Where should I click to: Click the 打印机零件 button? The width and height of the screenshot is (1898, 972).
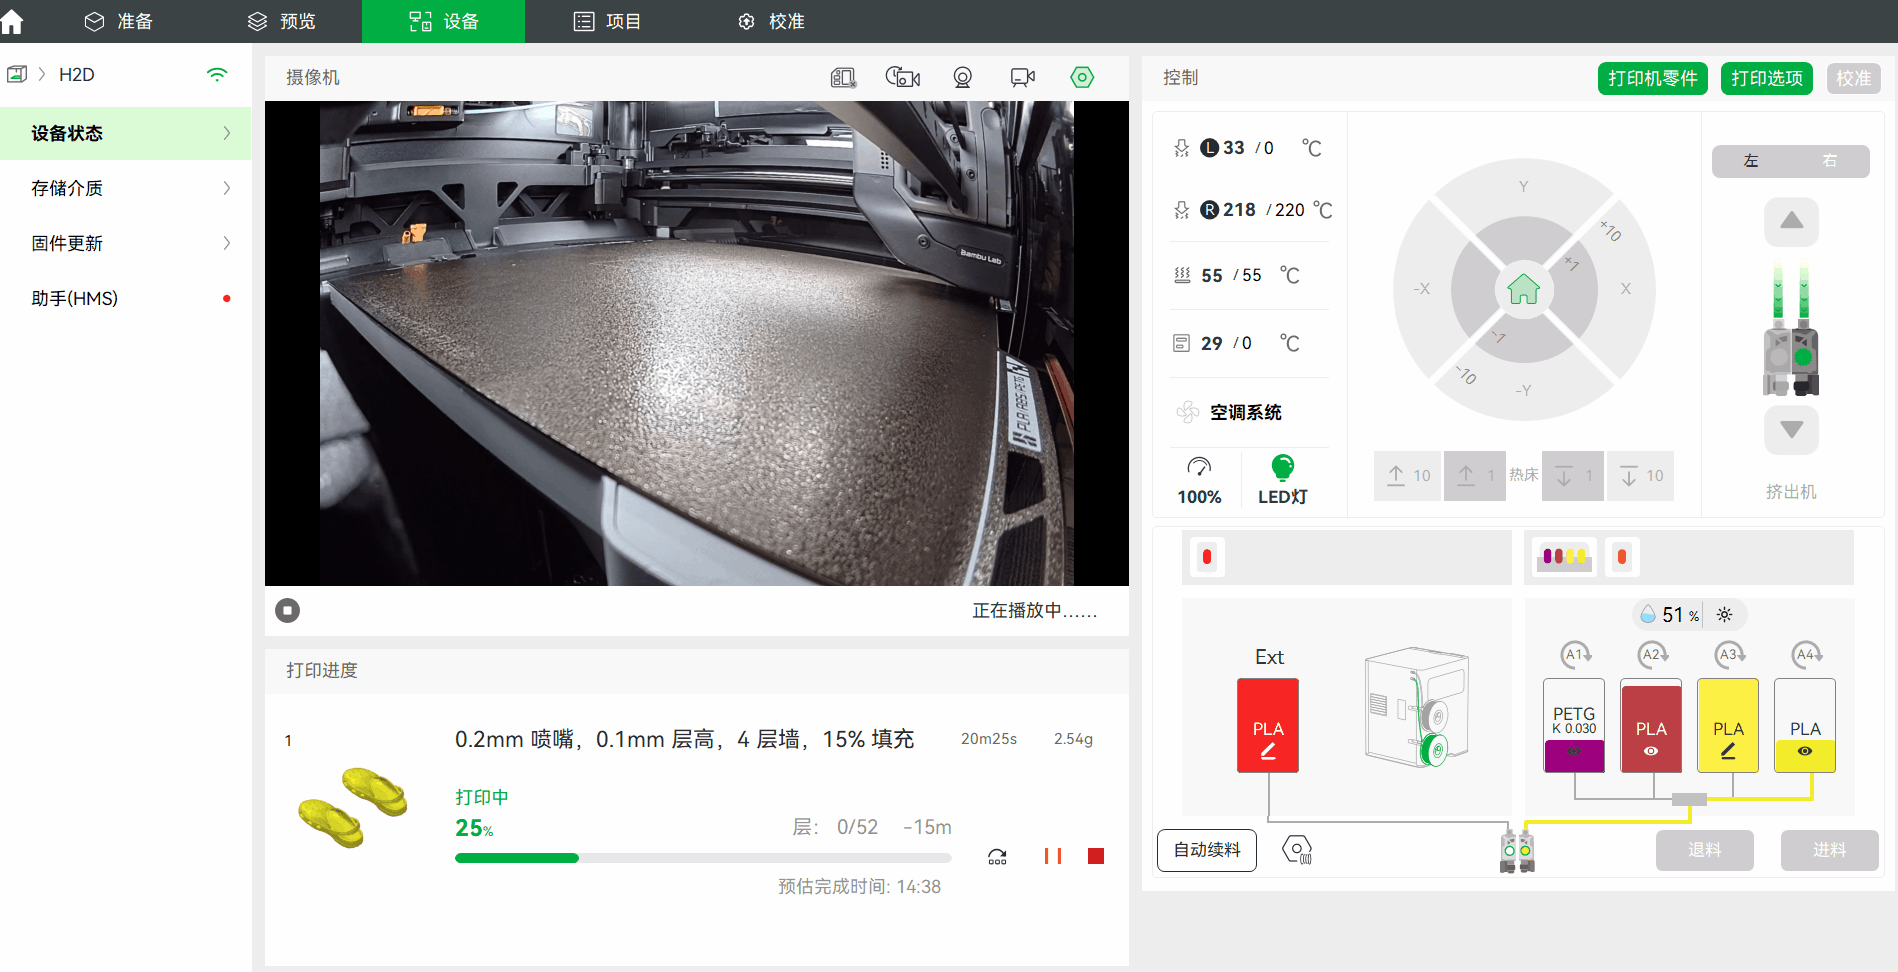(x=1652, y=78)
